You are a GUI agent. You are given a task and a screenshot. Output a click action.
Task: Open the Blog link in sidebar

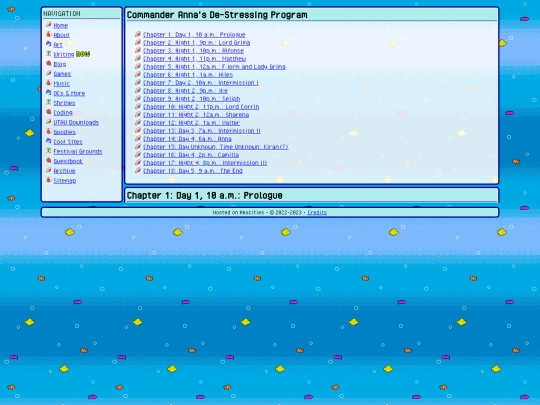coord(60,64)
